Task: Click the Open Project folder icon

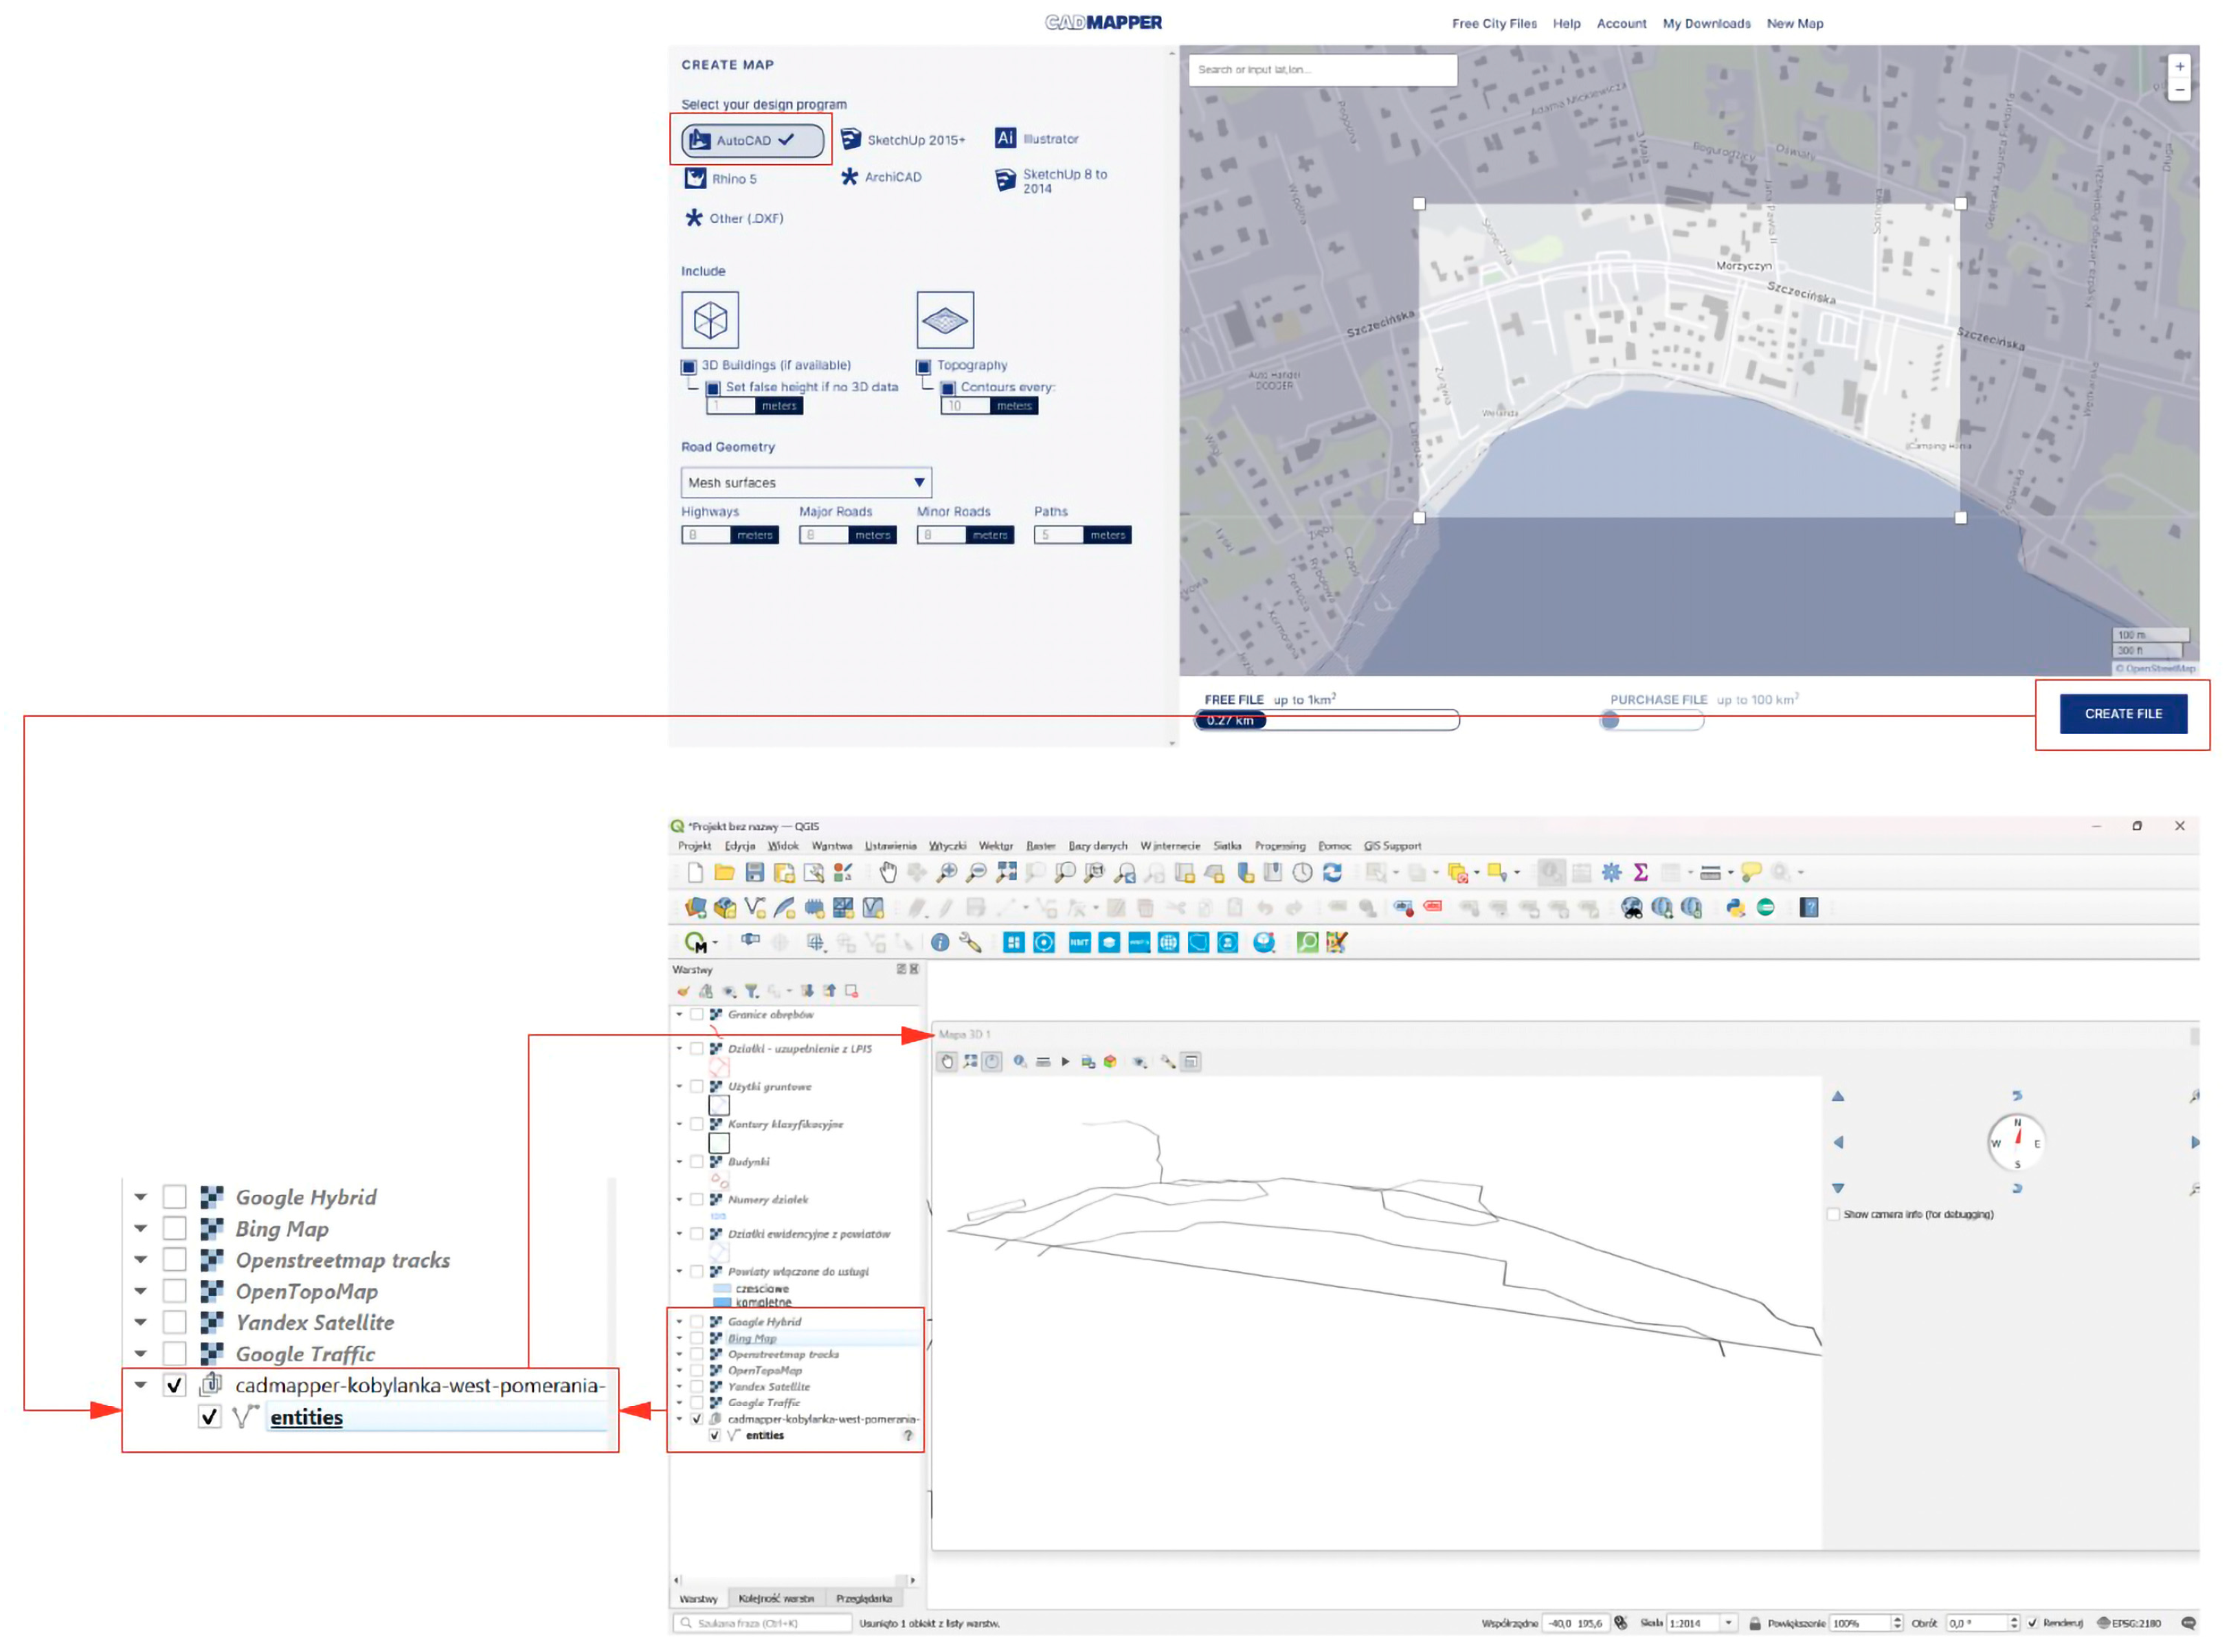Action: (x=724, y=873)
